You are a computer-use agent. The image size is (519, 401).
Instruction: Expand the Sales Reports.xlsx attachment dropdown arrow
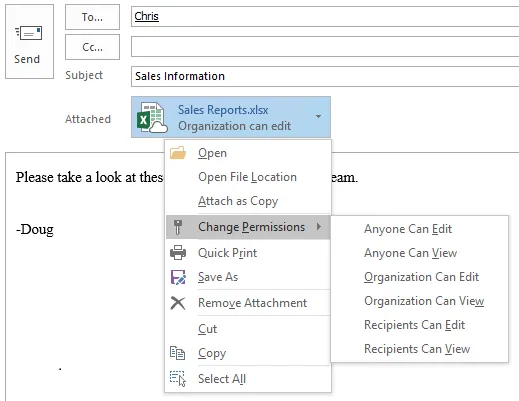pos(318,116)
